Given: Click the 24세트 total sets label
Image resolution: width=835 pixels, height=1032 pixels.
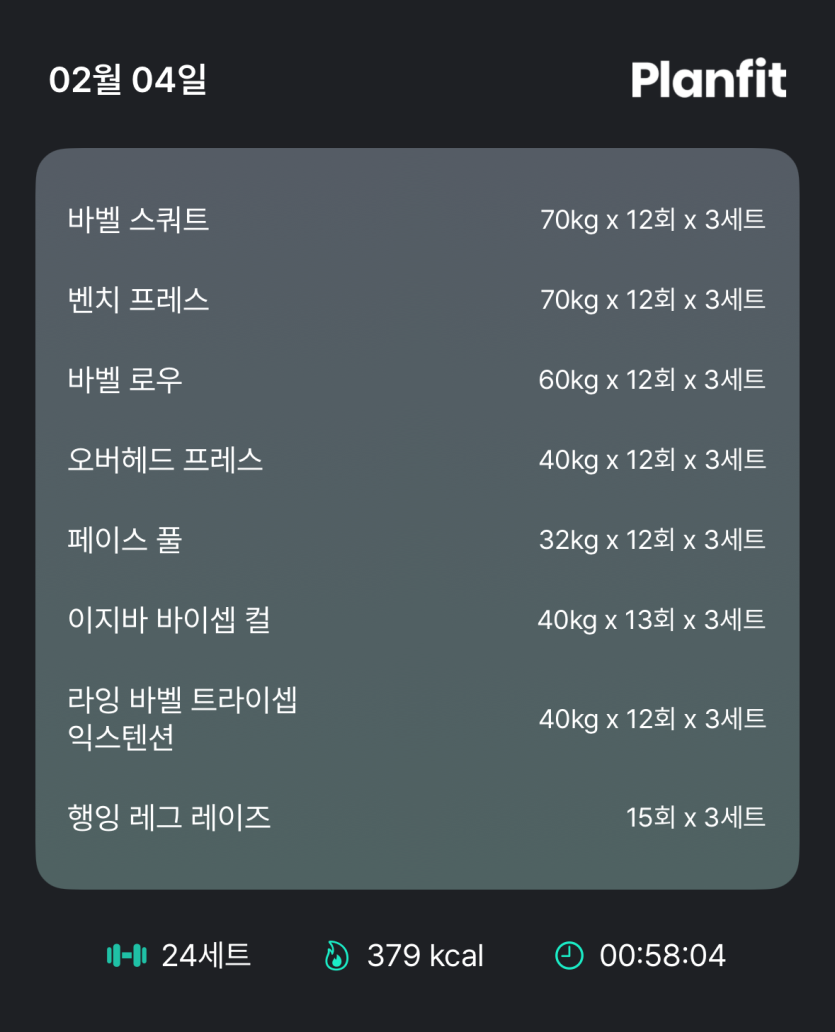Looking at the screenshot, I should click(x=206, y=956).
